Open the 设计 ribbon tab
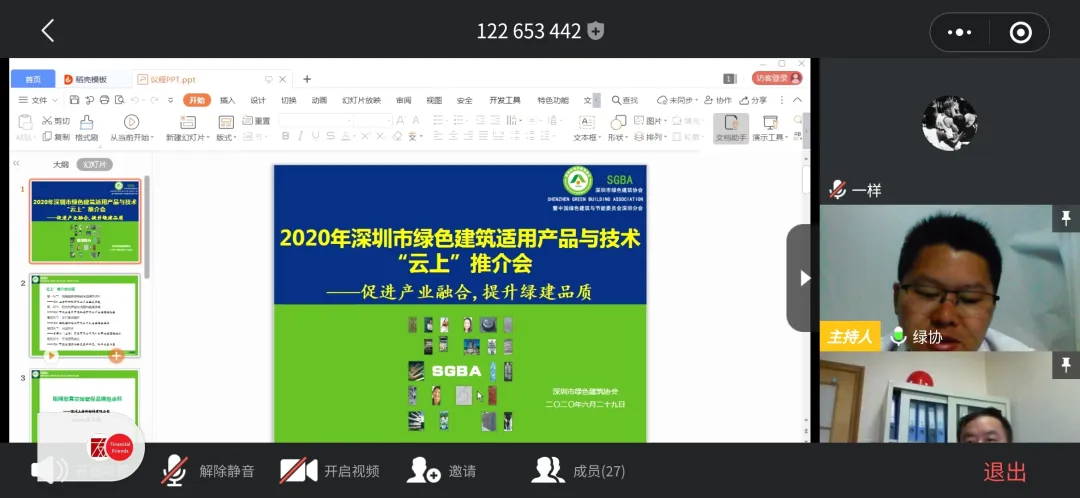The height and width of the screenshot is (498, 1080). pos(258,100)
